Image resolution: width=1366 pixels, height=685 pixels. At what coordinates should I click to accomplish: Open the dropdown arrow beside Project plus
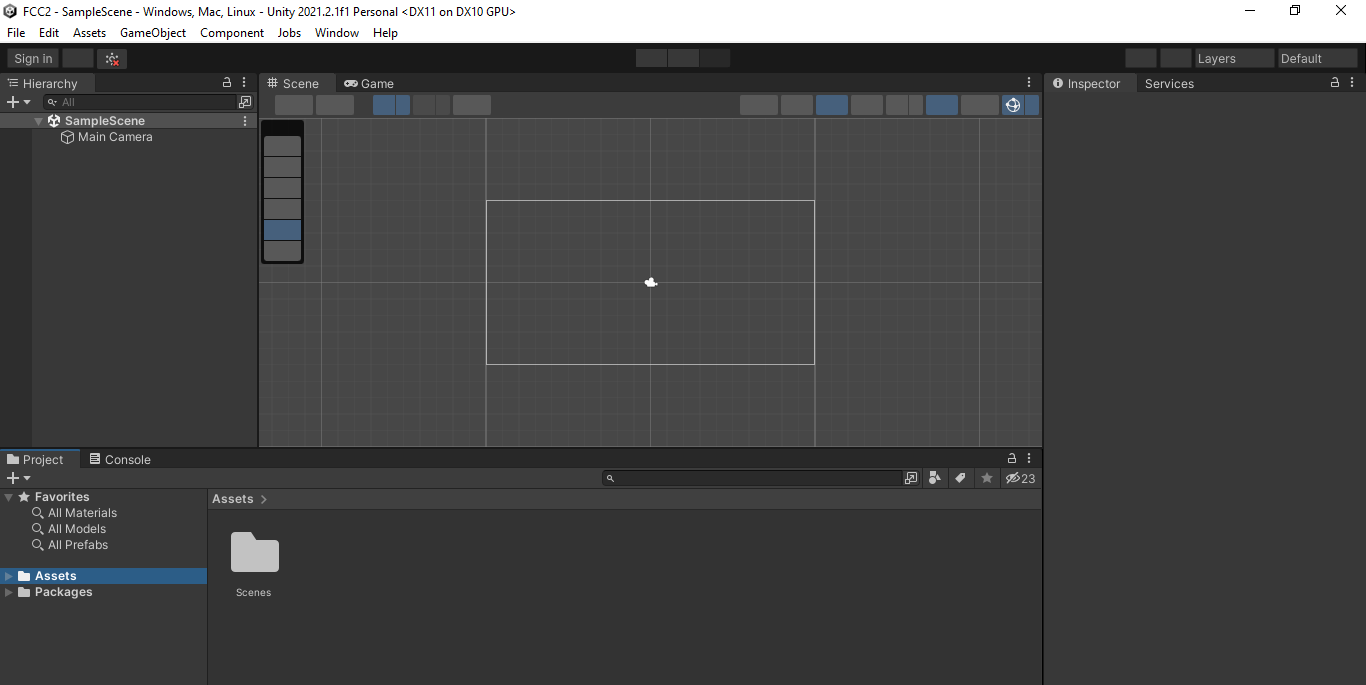[27, 478]
